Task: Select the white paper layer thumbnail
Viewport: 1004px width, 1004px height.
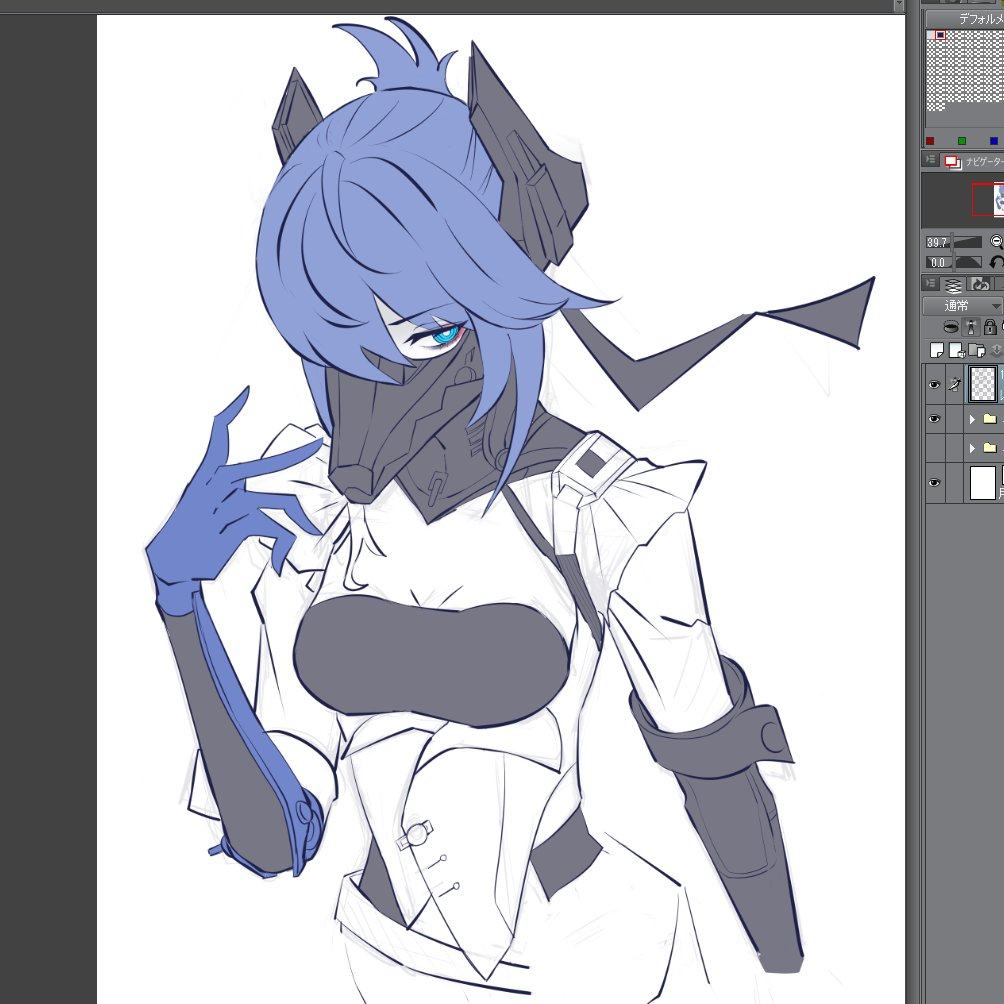Action: tap(983, 482)
